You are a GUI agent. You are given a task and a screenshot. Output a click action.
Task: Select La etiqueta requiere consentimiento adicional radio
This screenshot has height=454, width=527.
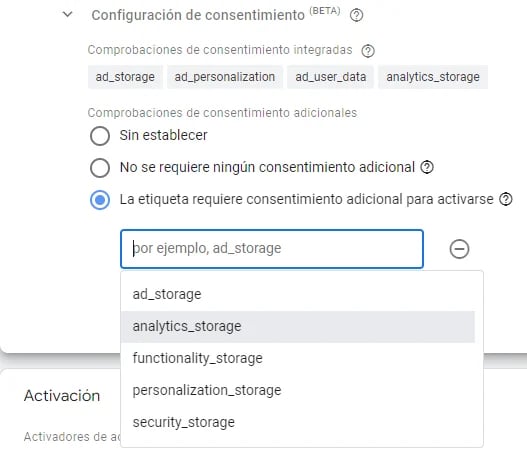click(x=100, y=200)
